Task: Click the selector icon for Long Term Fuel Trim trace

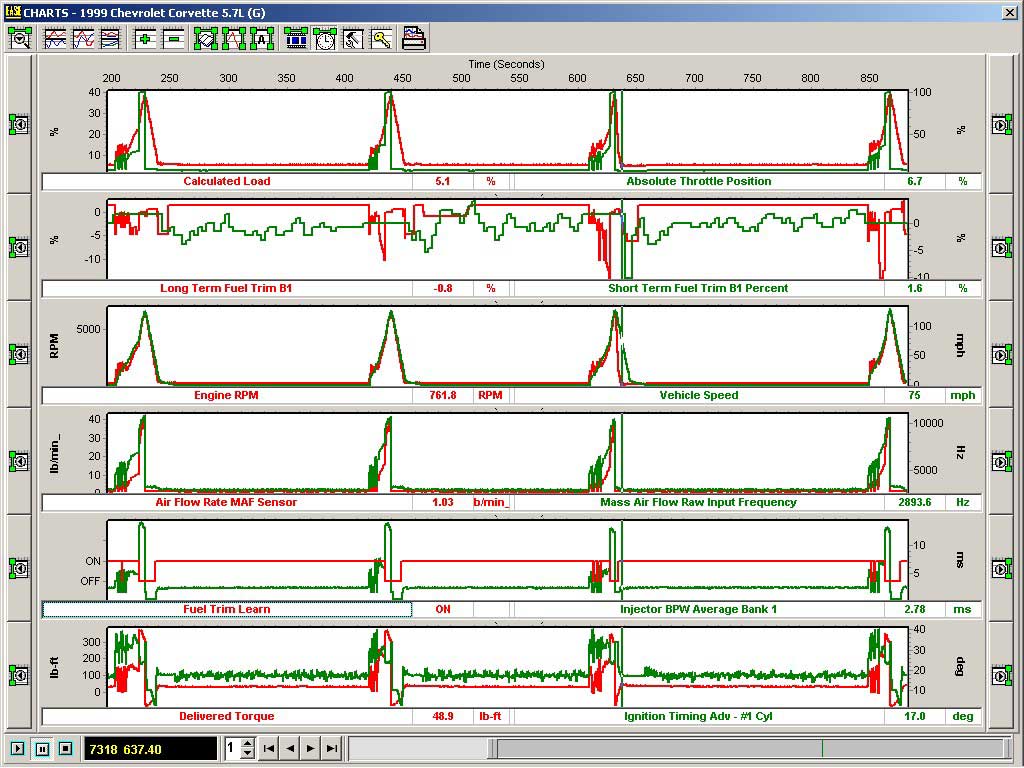Action: pos(19,248)
